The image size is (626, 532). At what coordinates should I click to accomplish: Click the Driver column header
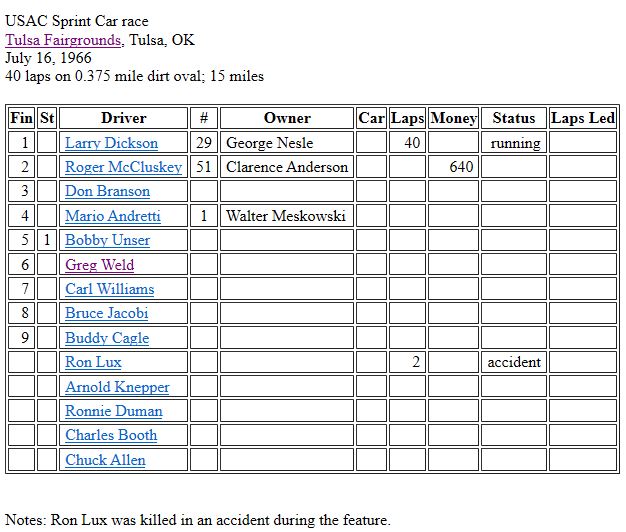(123, 118)
